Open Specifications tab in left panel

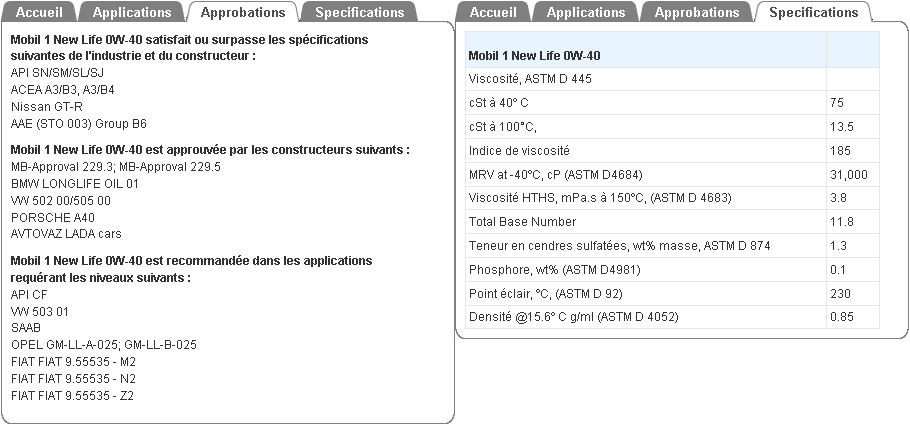(359, 13)
